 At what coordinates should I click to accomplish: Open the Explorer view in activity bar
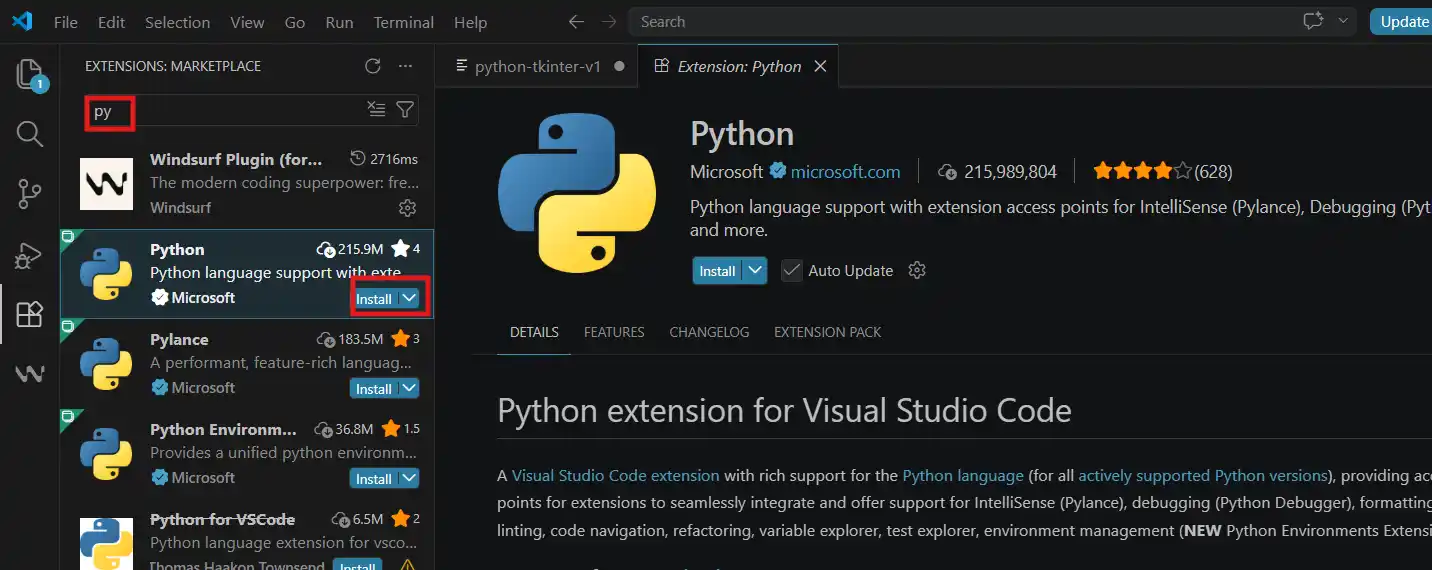click(x=30, y=74)
